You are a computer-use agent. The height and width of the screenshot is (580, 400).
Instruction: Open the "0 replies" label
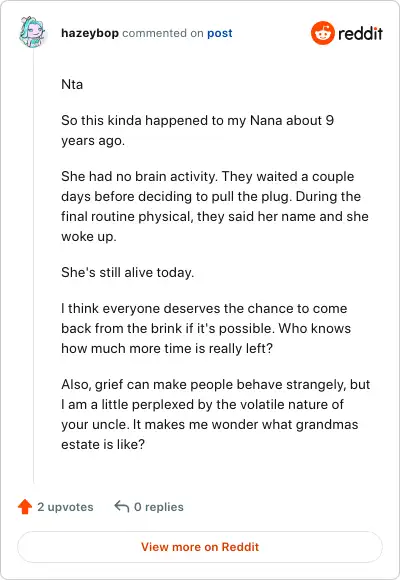[159, 507]
